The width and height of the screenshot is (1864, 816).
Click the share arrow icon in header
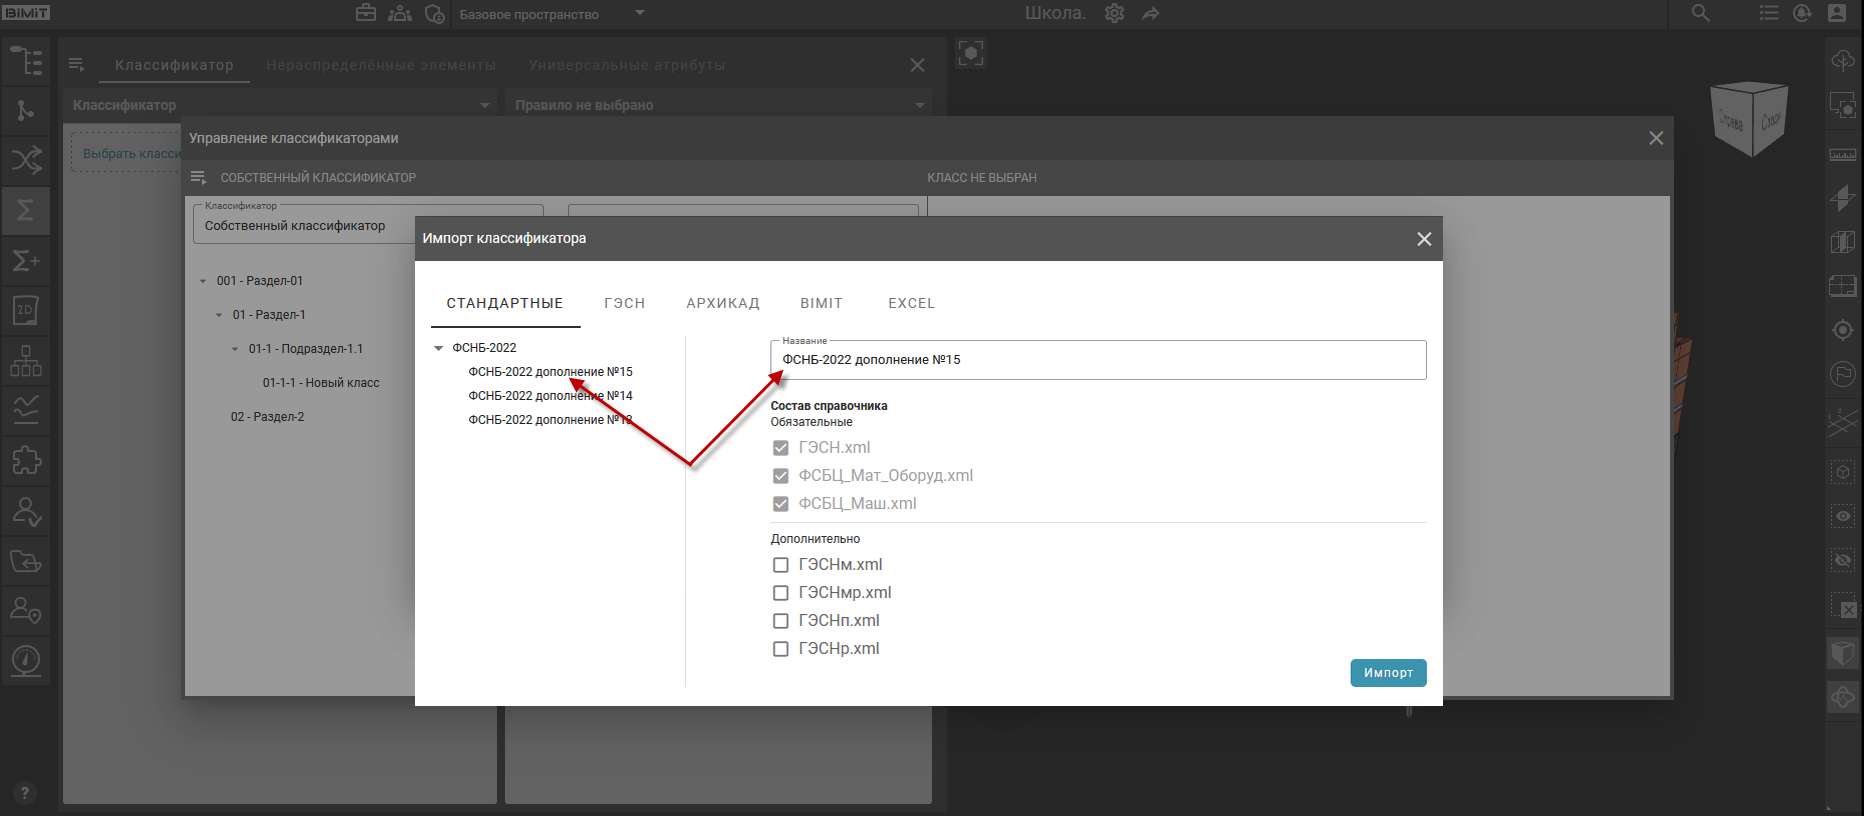tap(1151, 14)
